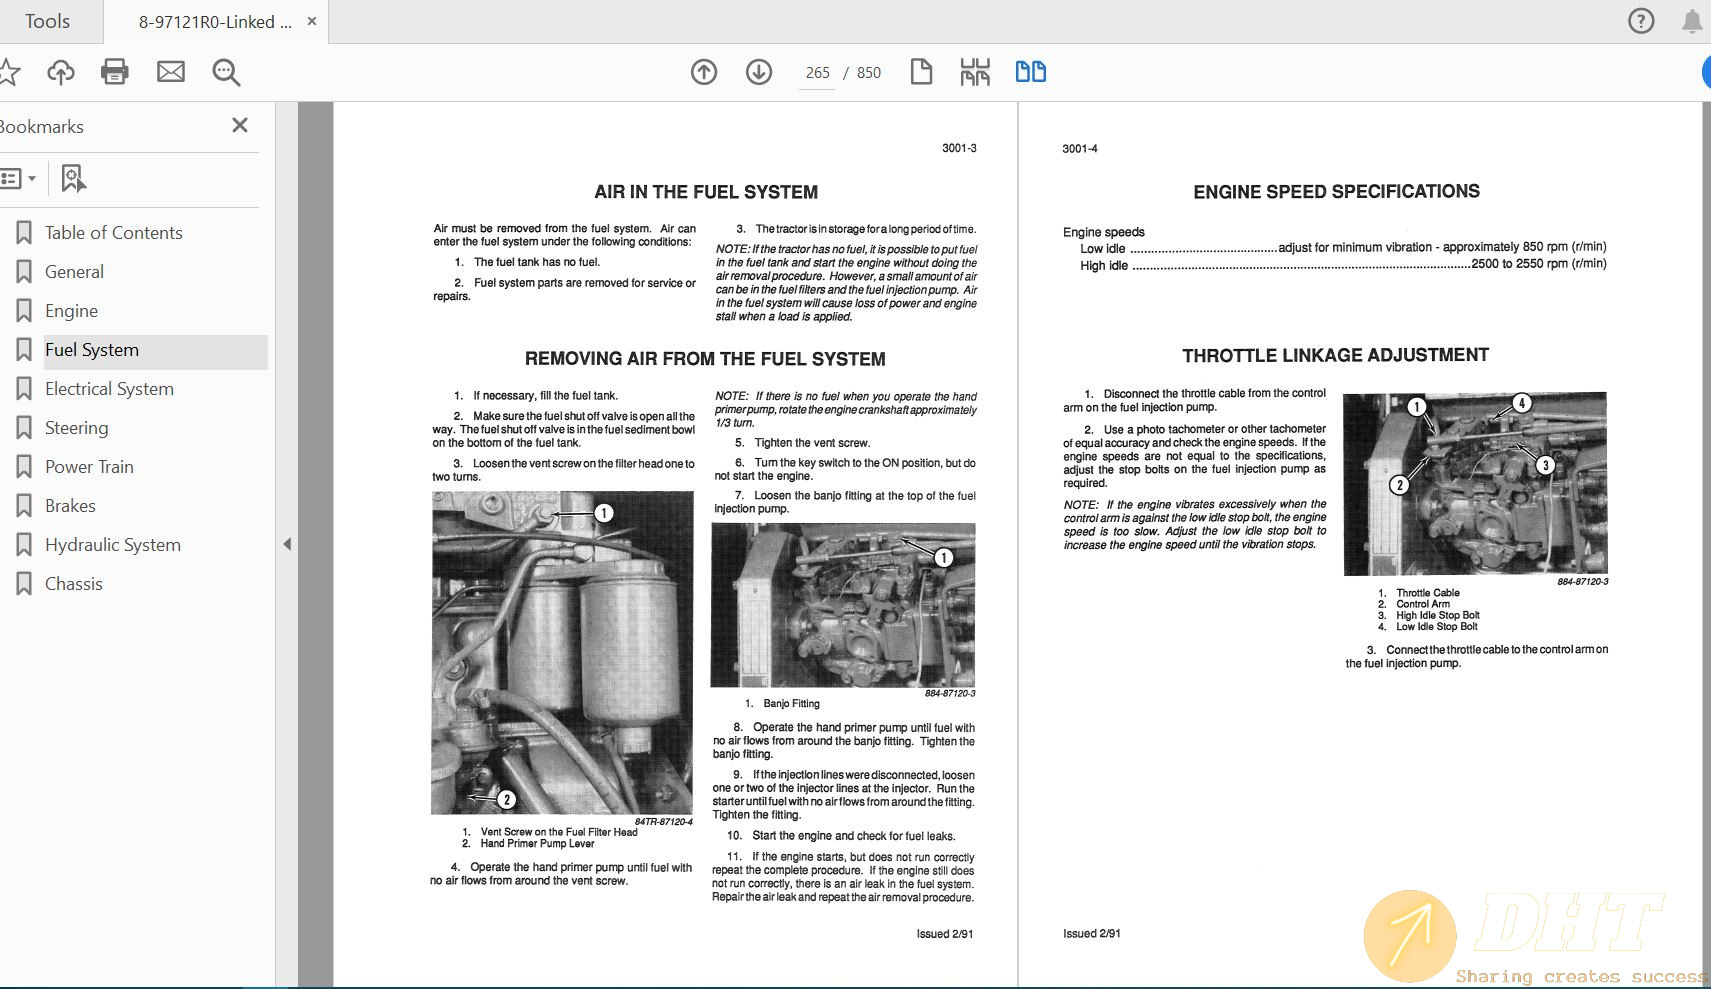Star the document as favorite
This screenshot has width=1711, height=989.
pos(10,71)
